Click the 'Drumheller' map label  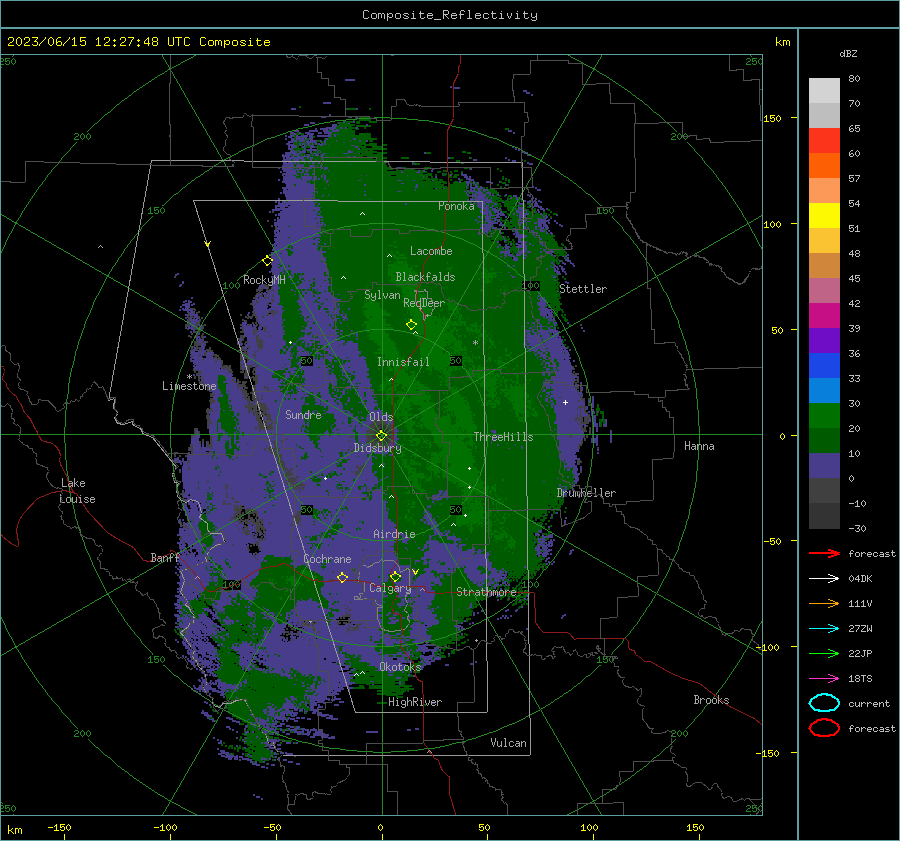pyautogui.click(x=586, y=493)
